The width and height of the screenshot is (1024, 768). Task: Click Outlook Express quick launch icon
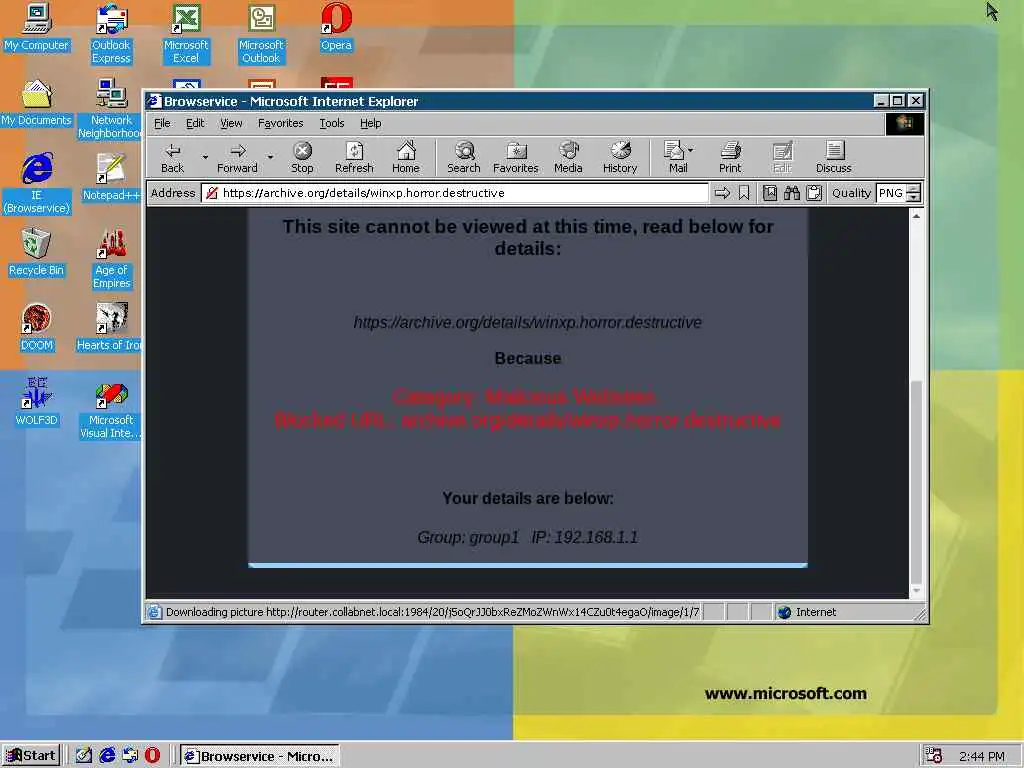tap(130, 756)
